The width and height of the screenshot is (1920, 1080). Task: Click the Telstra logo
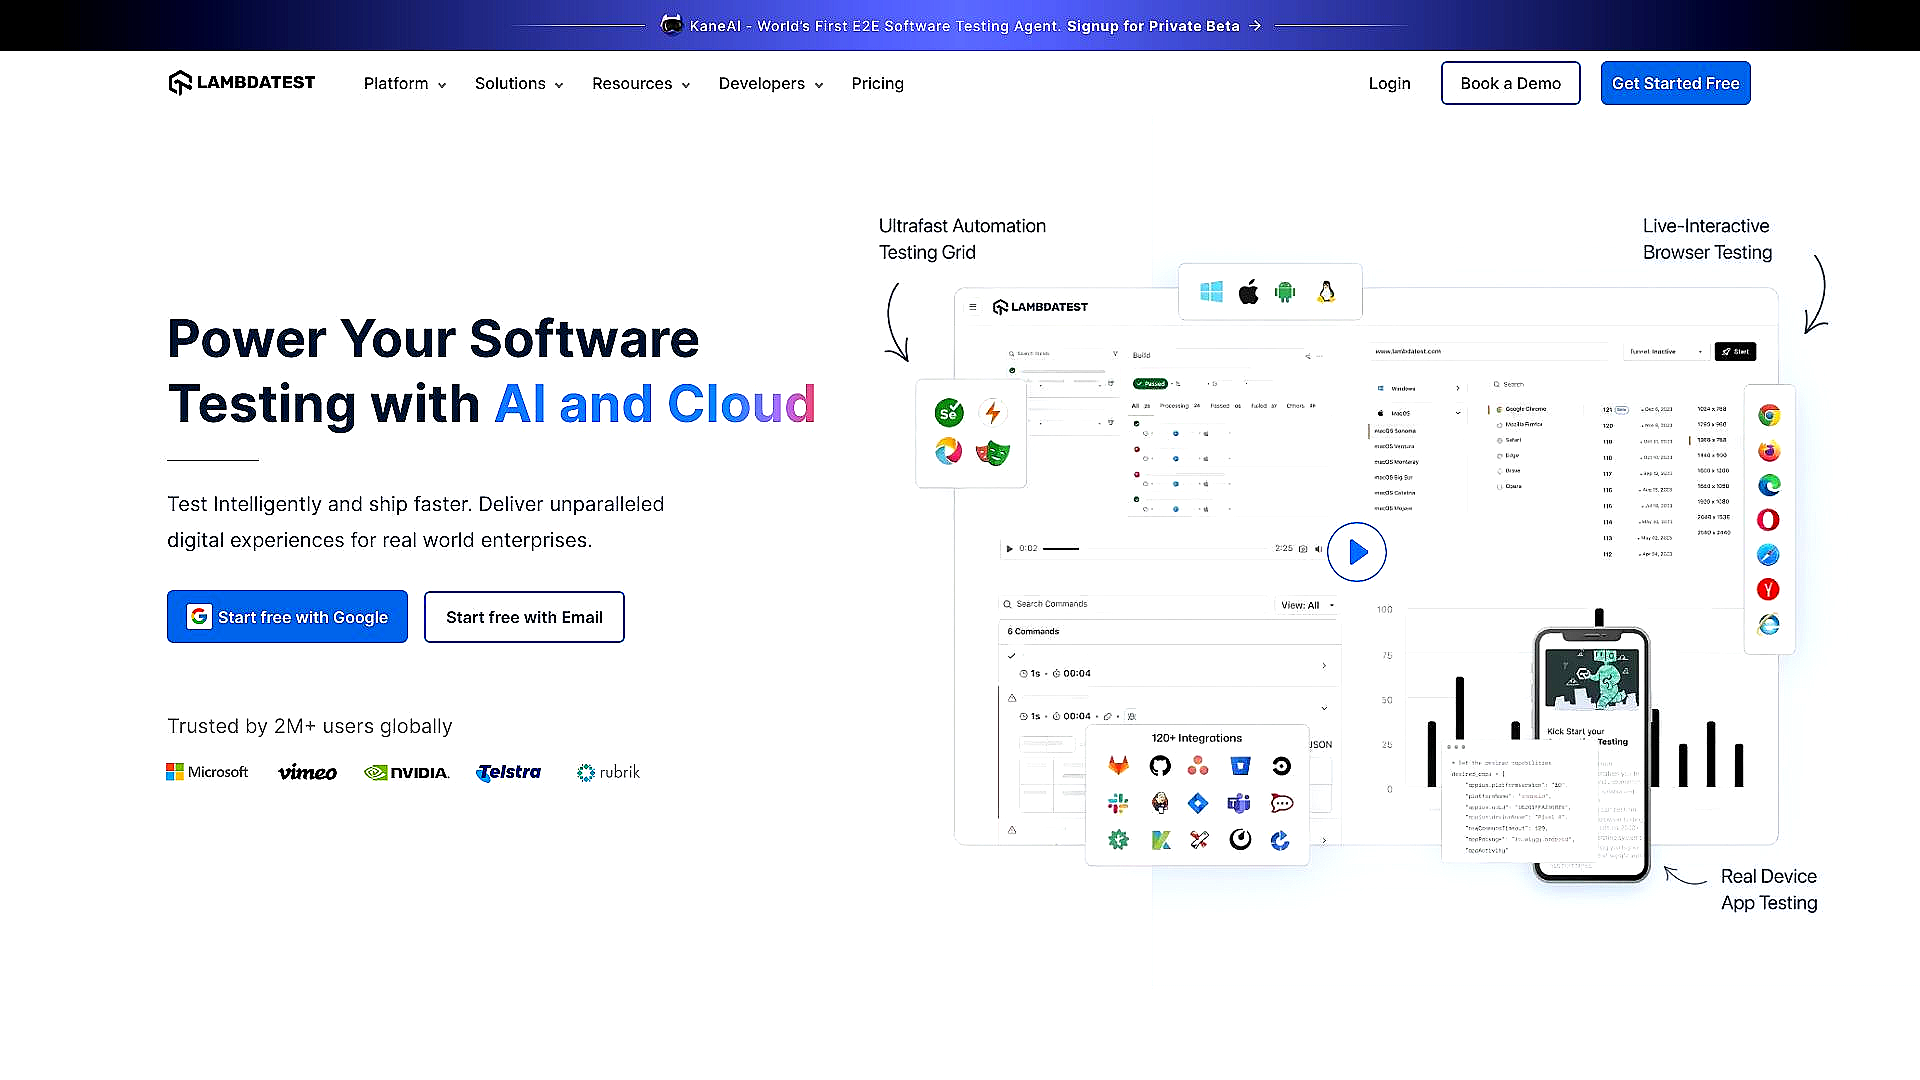click(509, 772)
